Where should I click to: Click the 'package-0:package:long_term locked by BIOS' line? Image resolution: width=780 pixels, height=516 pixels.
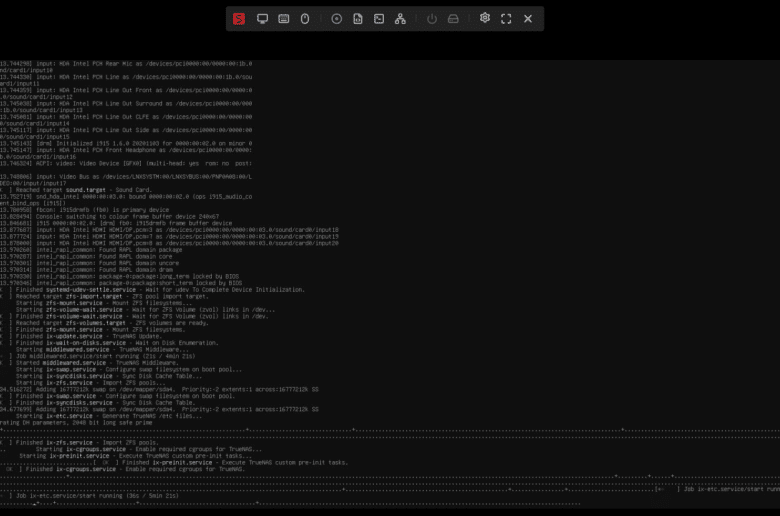click(119, 277)
